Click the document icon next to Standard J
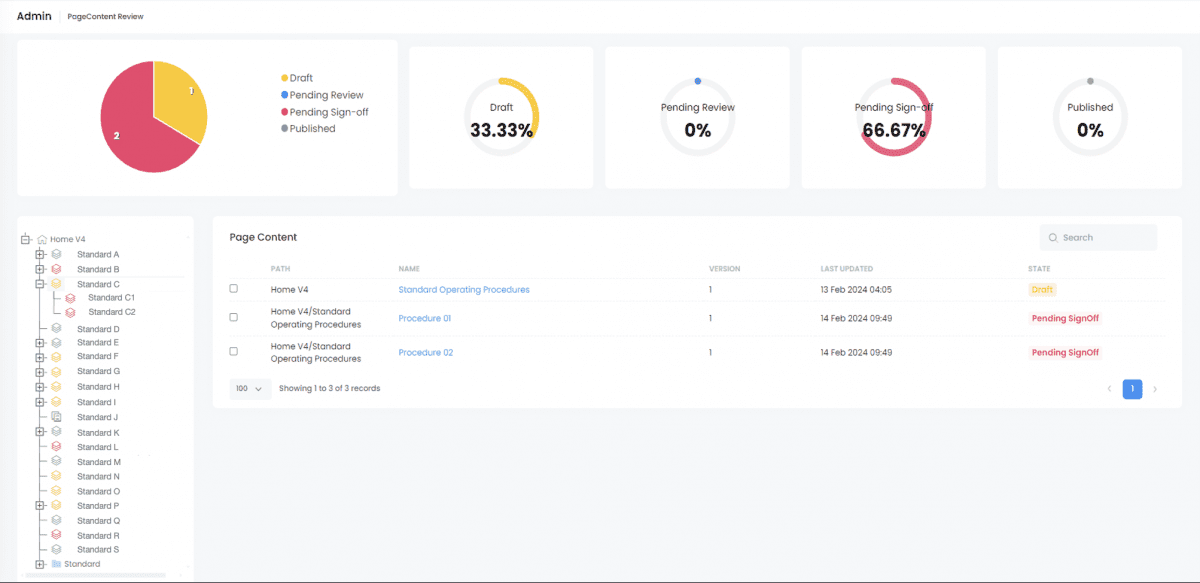 click(57, 417)
